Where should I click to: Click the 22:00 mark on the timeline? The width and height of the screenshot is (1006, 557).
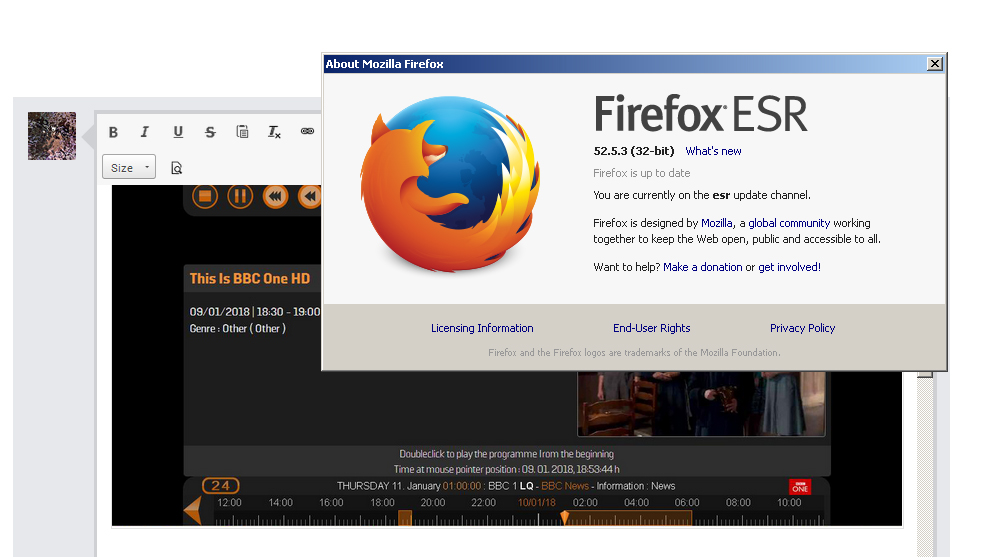(484, 502)
